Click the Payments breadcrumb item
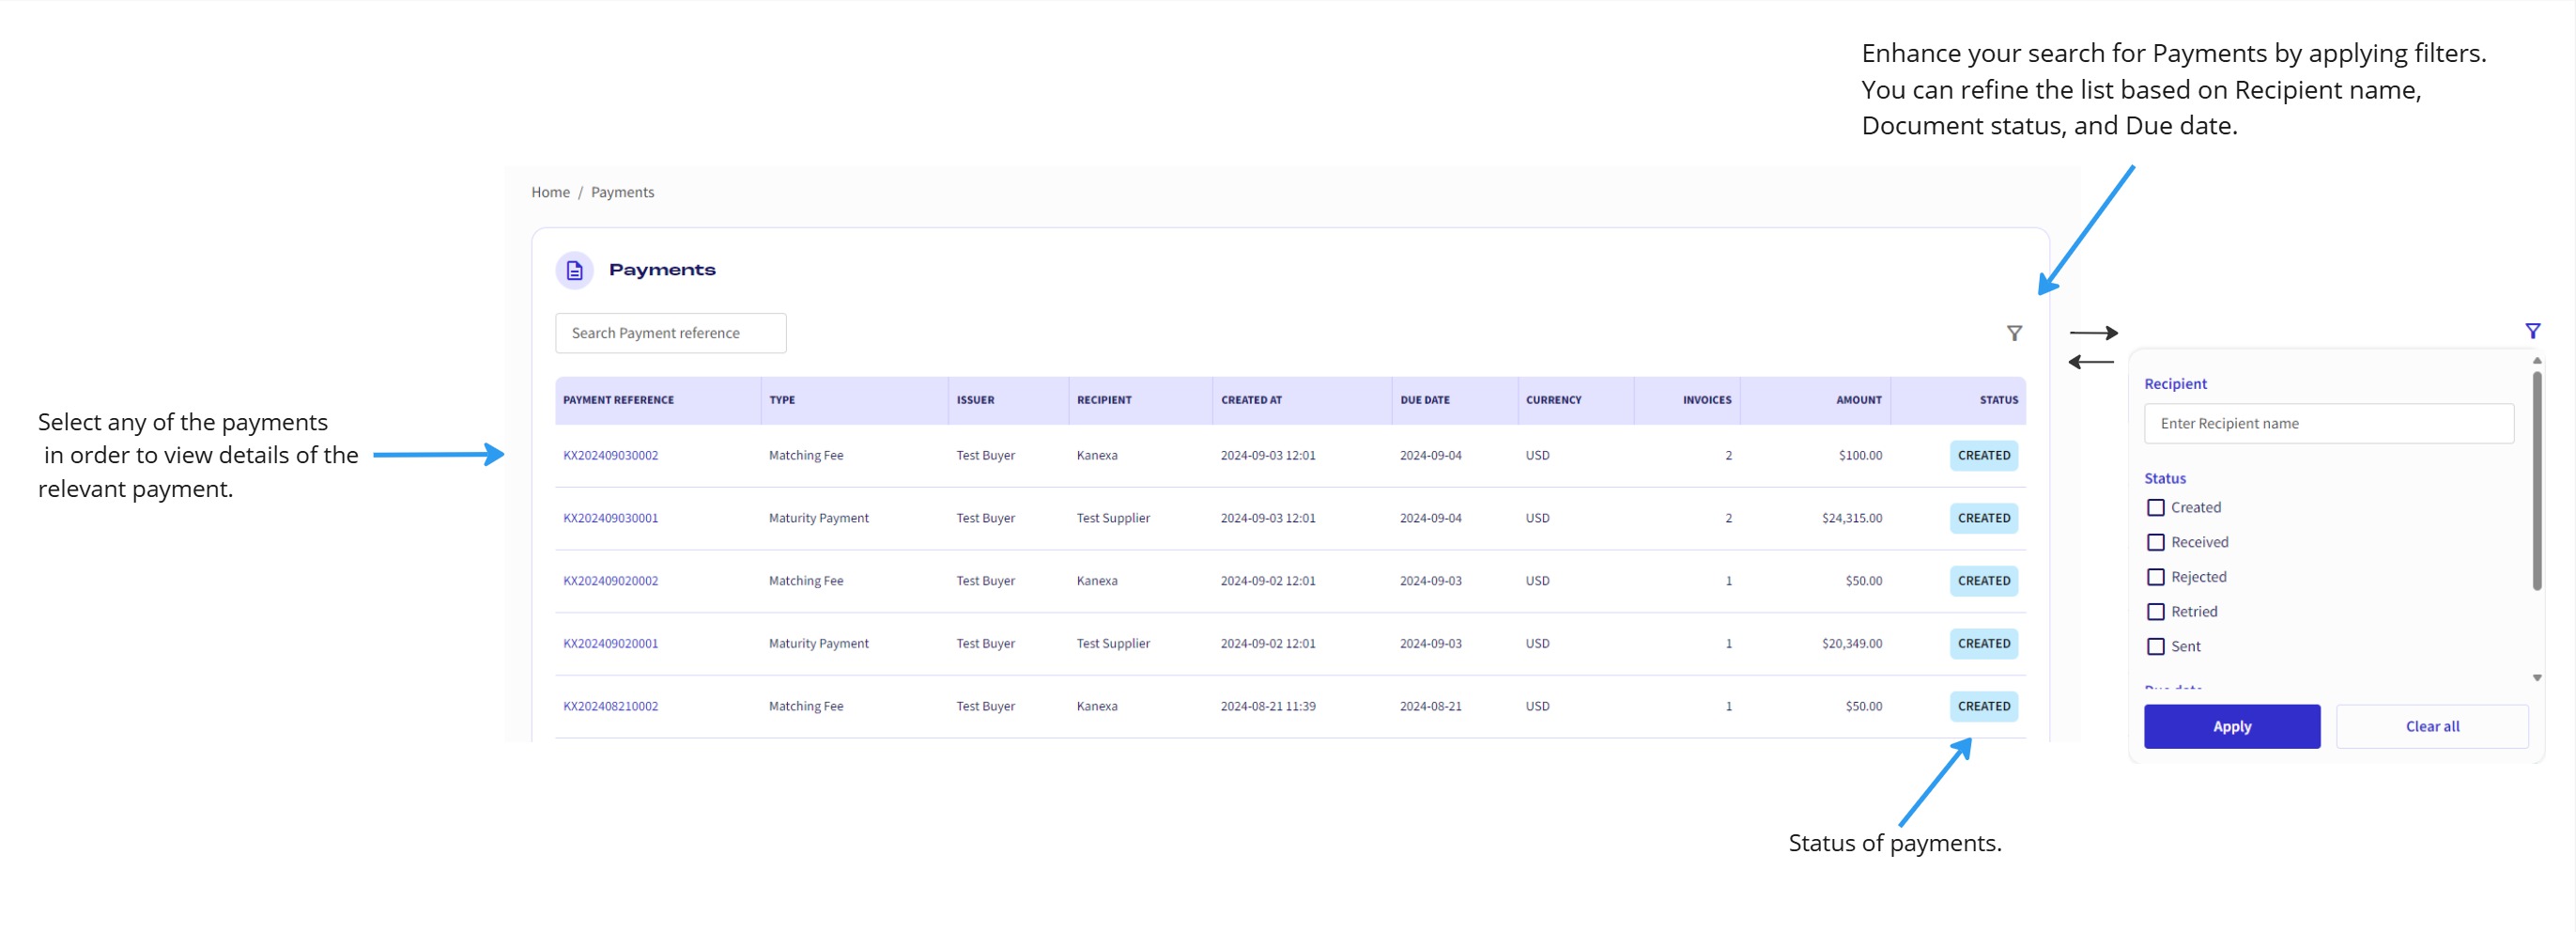 [622, 191]
